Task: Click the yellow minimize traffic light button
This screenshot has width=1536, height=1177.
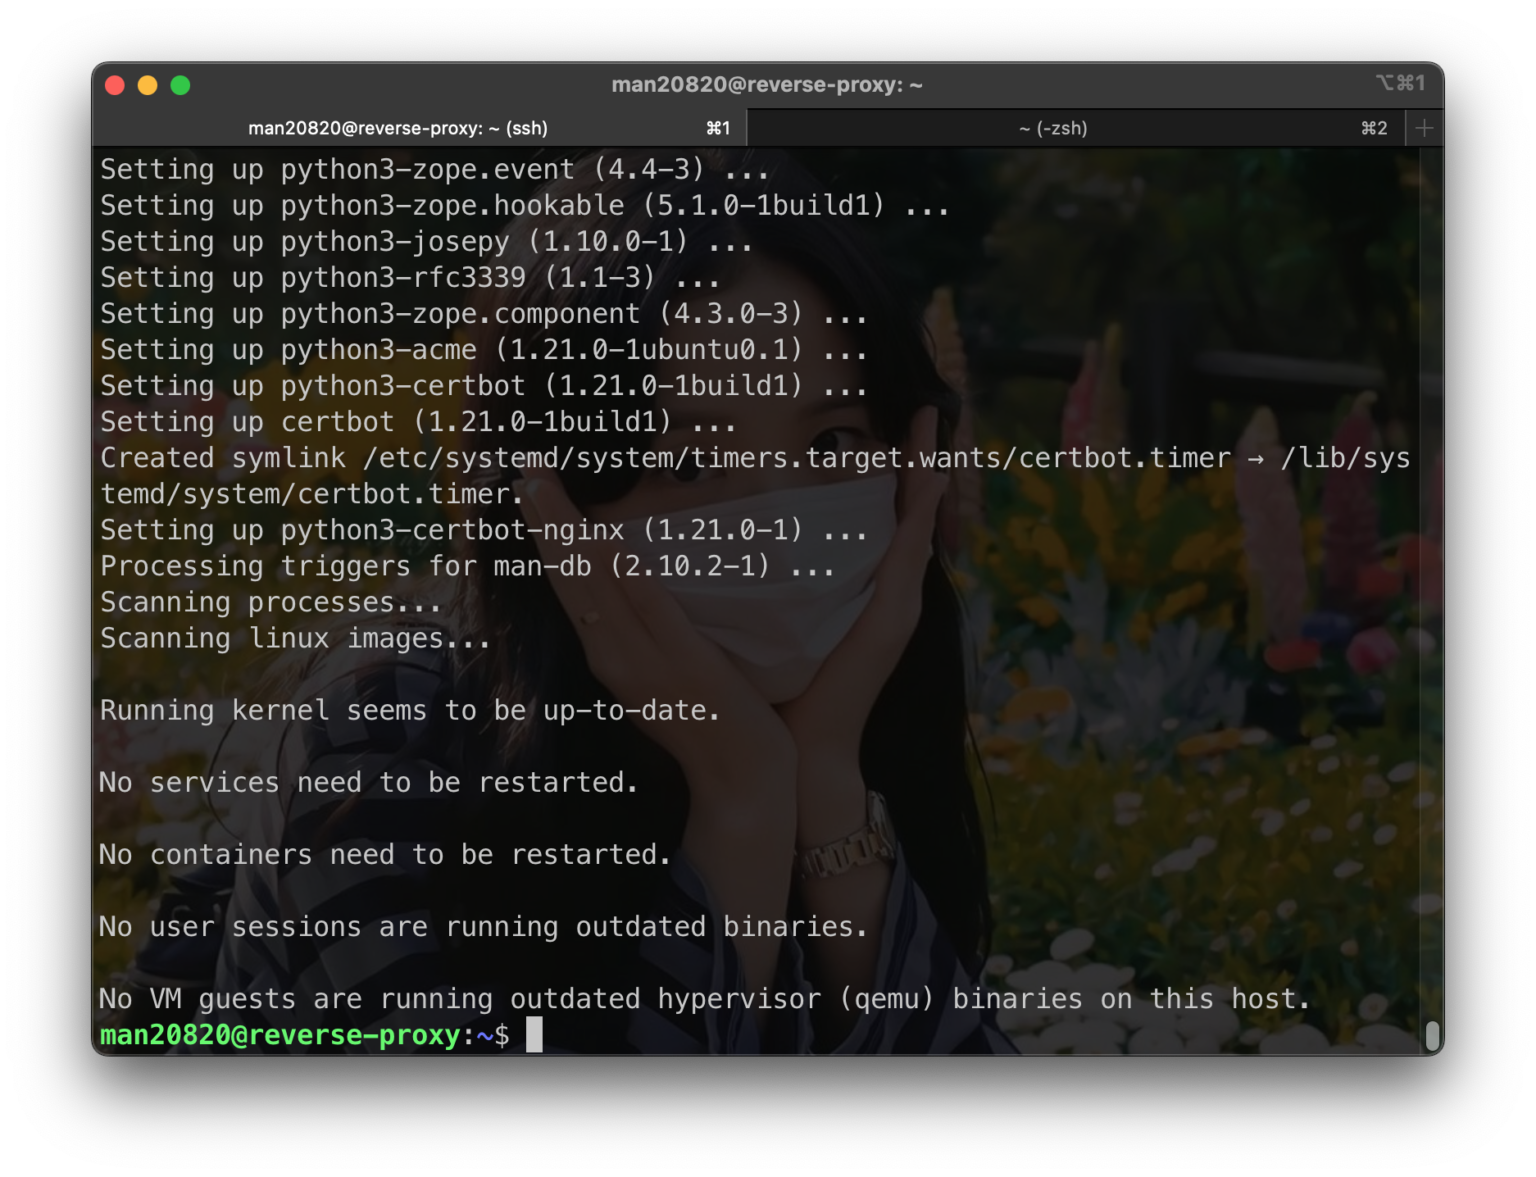Action: [147, 85]
